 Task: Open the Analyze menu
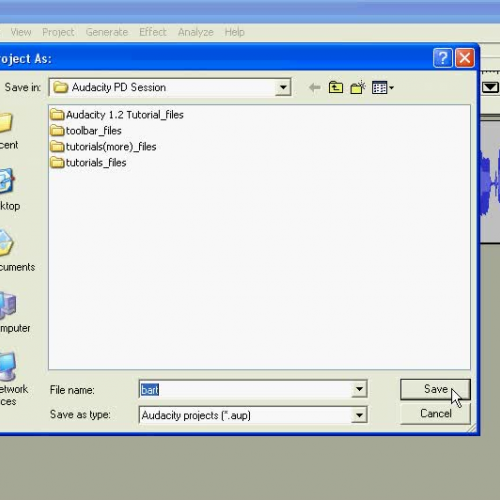(x=196, y=32)
